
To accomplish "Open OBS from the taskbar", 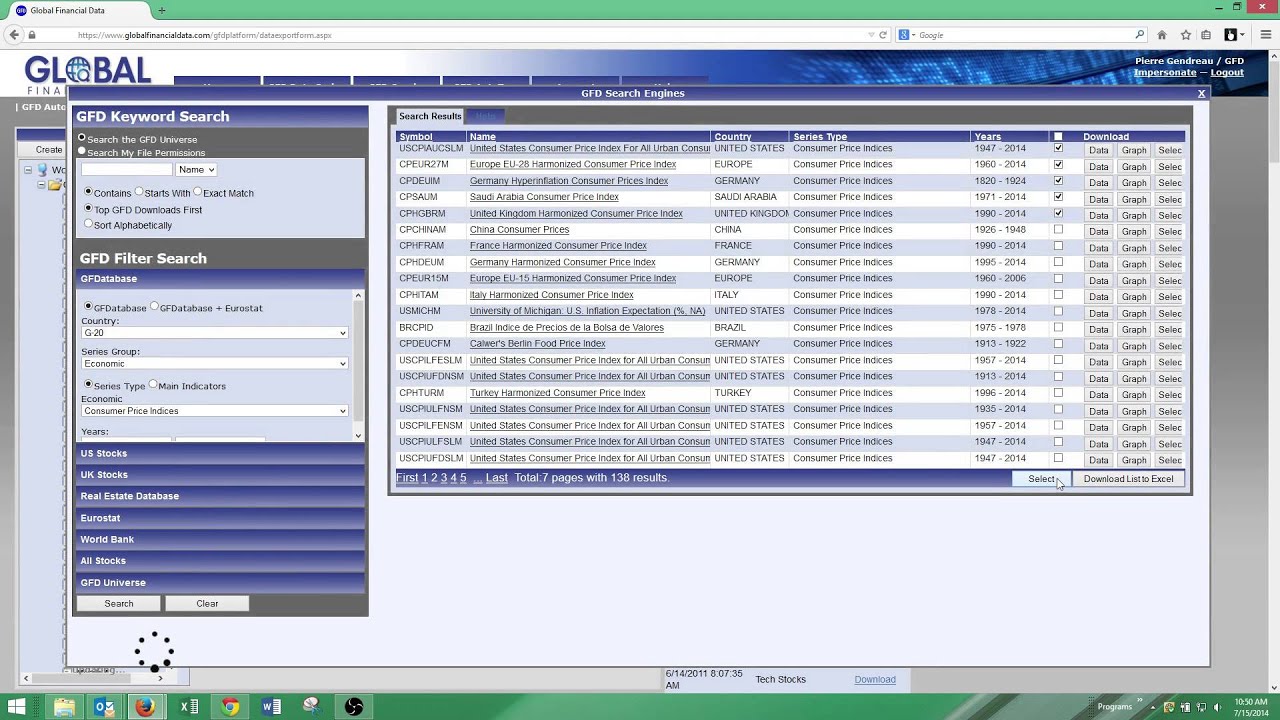I will coord(354,707).
